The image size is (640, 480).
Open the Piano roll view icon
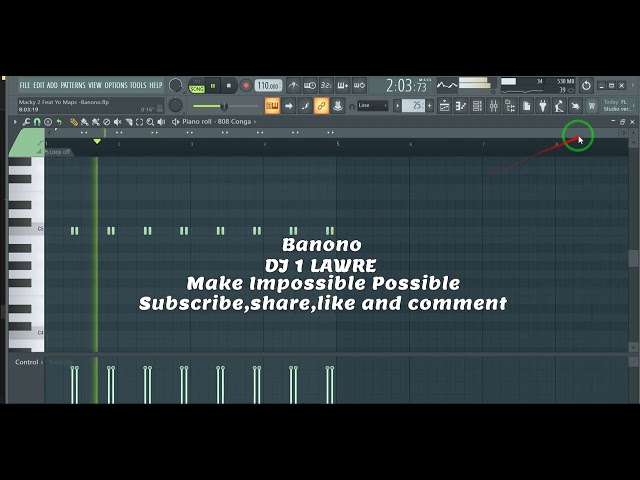point(461,106)
